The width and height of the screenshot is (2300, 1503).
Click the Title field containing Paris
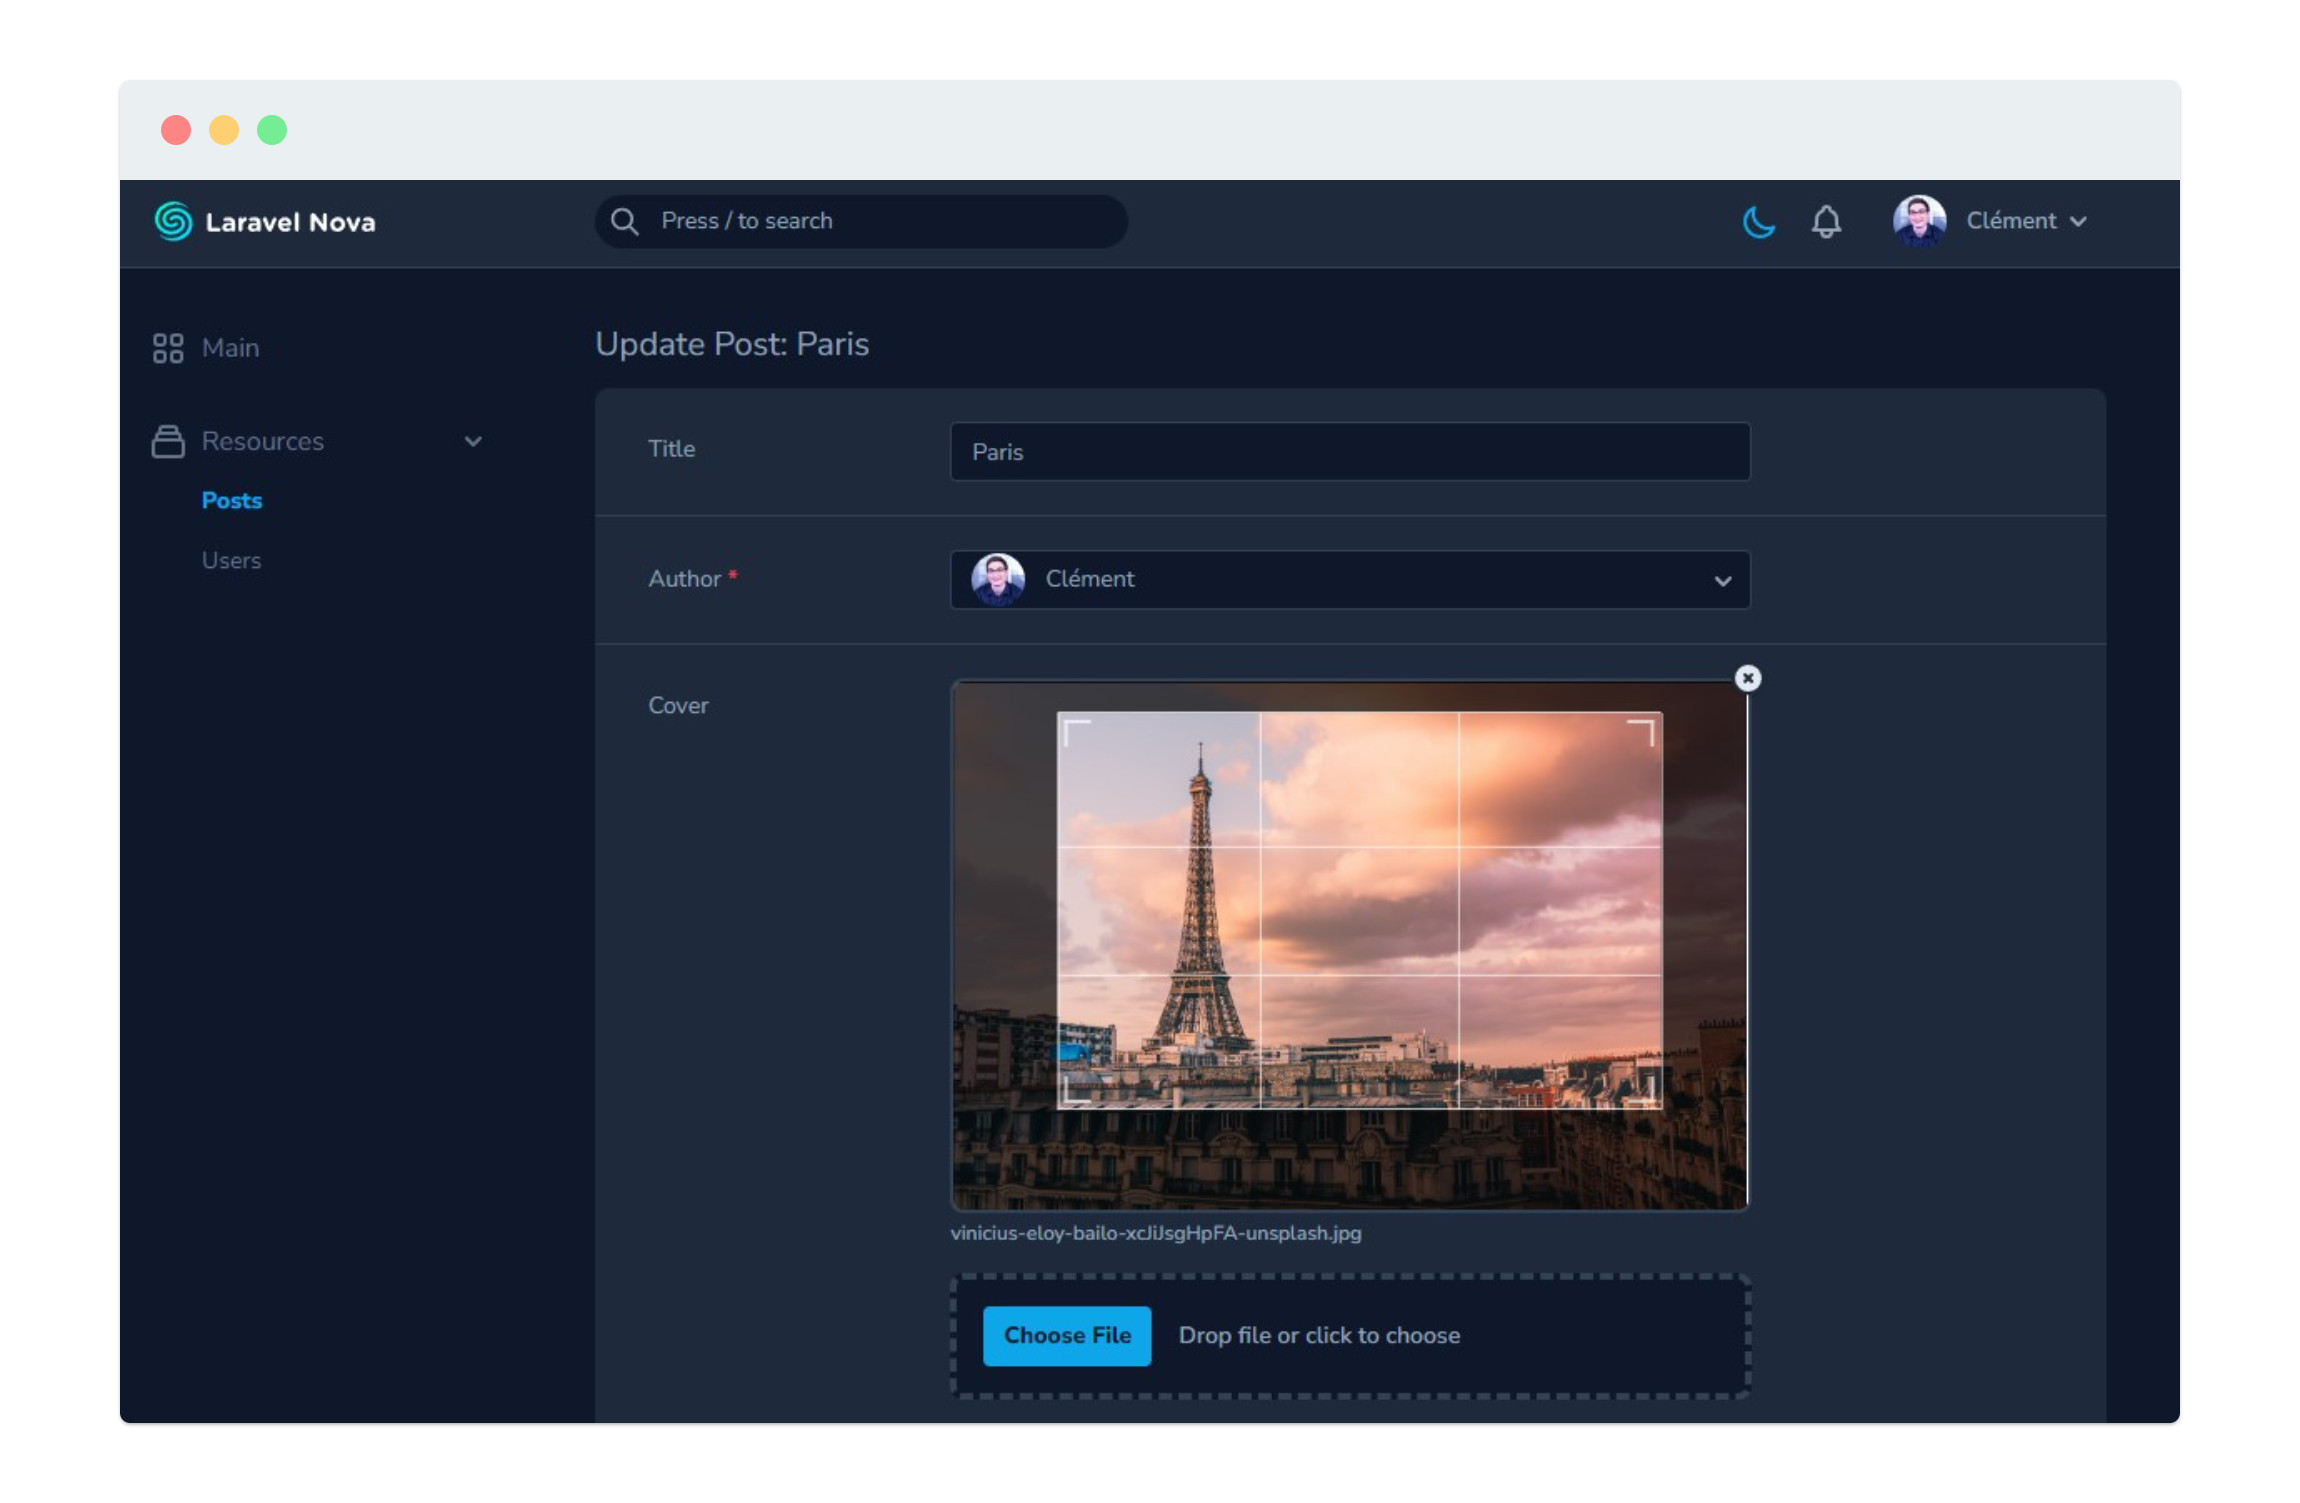click(x=1349, y=452)
